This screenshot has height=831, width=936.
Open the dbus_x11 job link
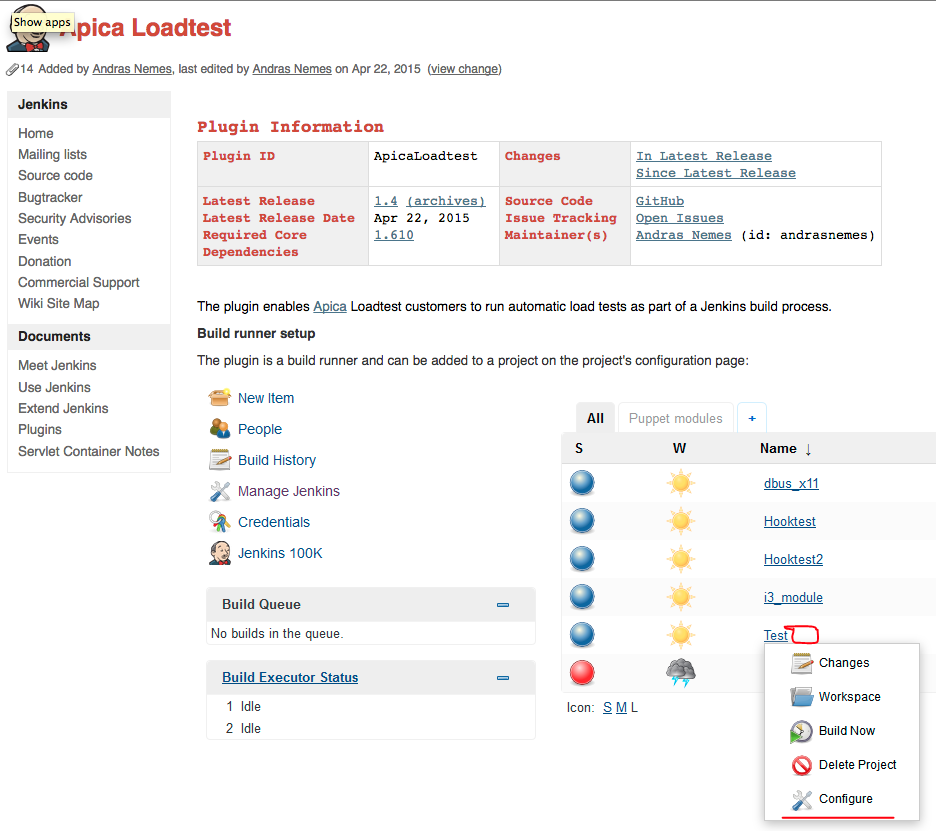pos(791,483)
